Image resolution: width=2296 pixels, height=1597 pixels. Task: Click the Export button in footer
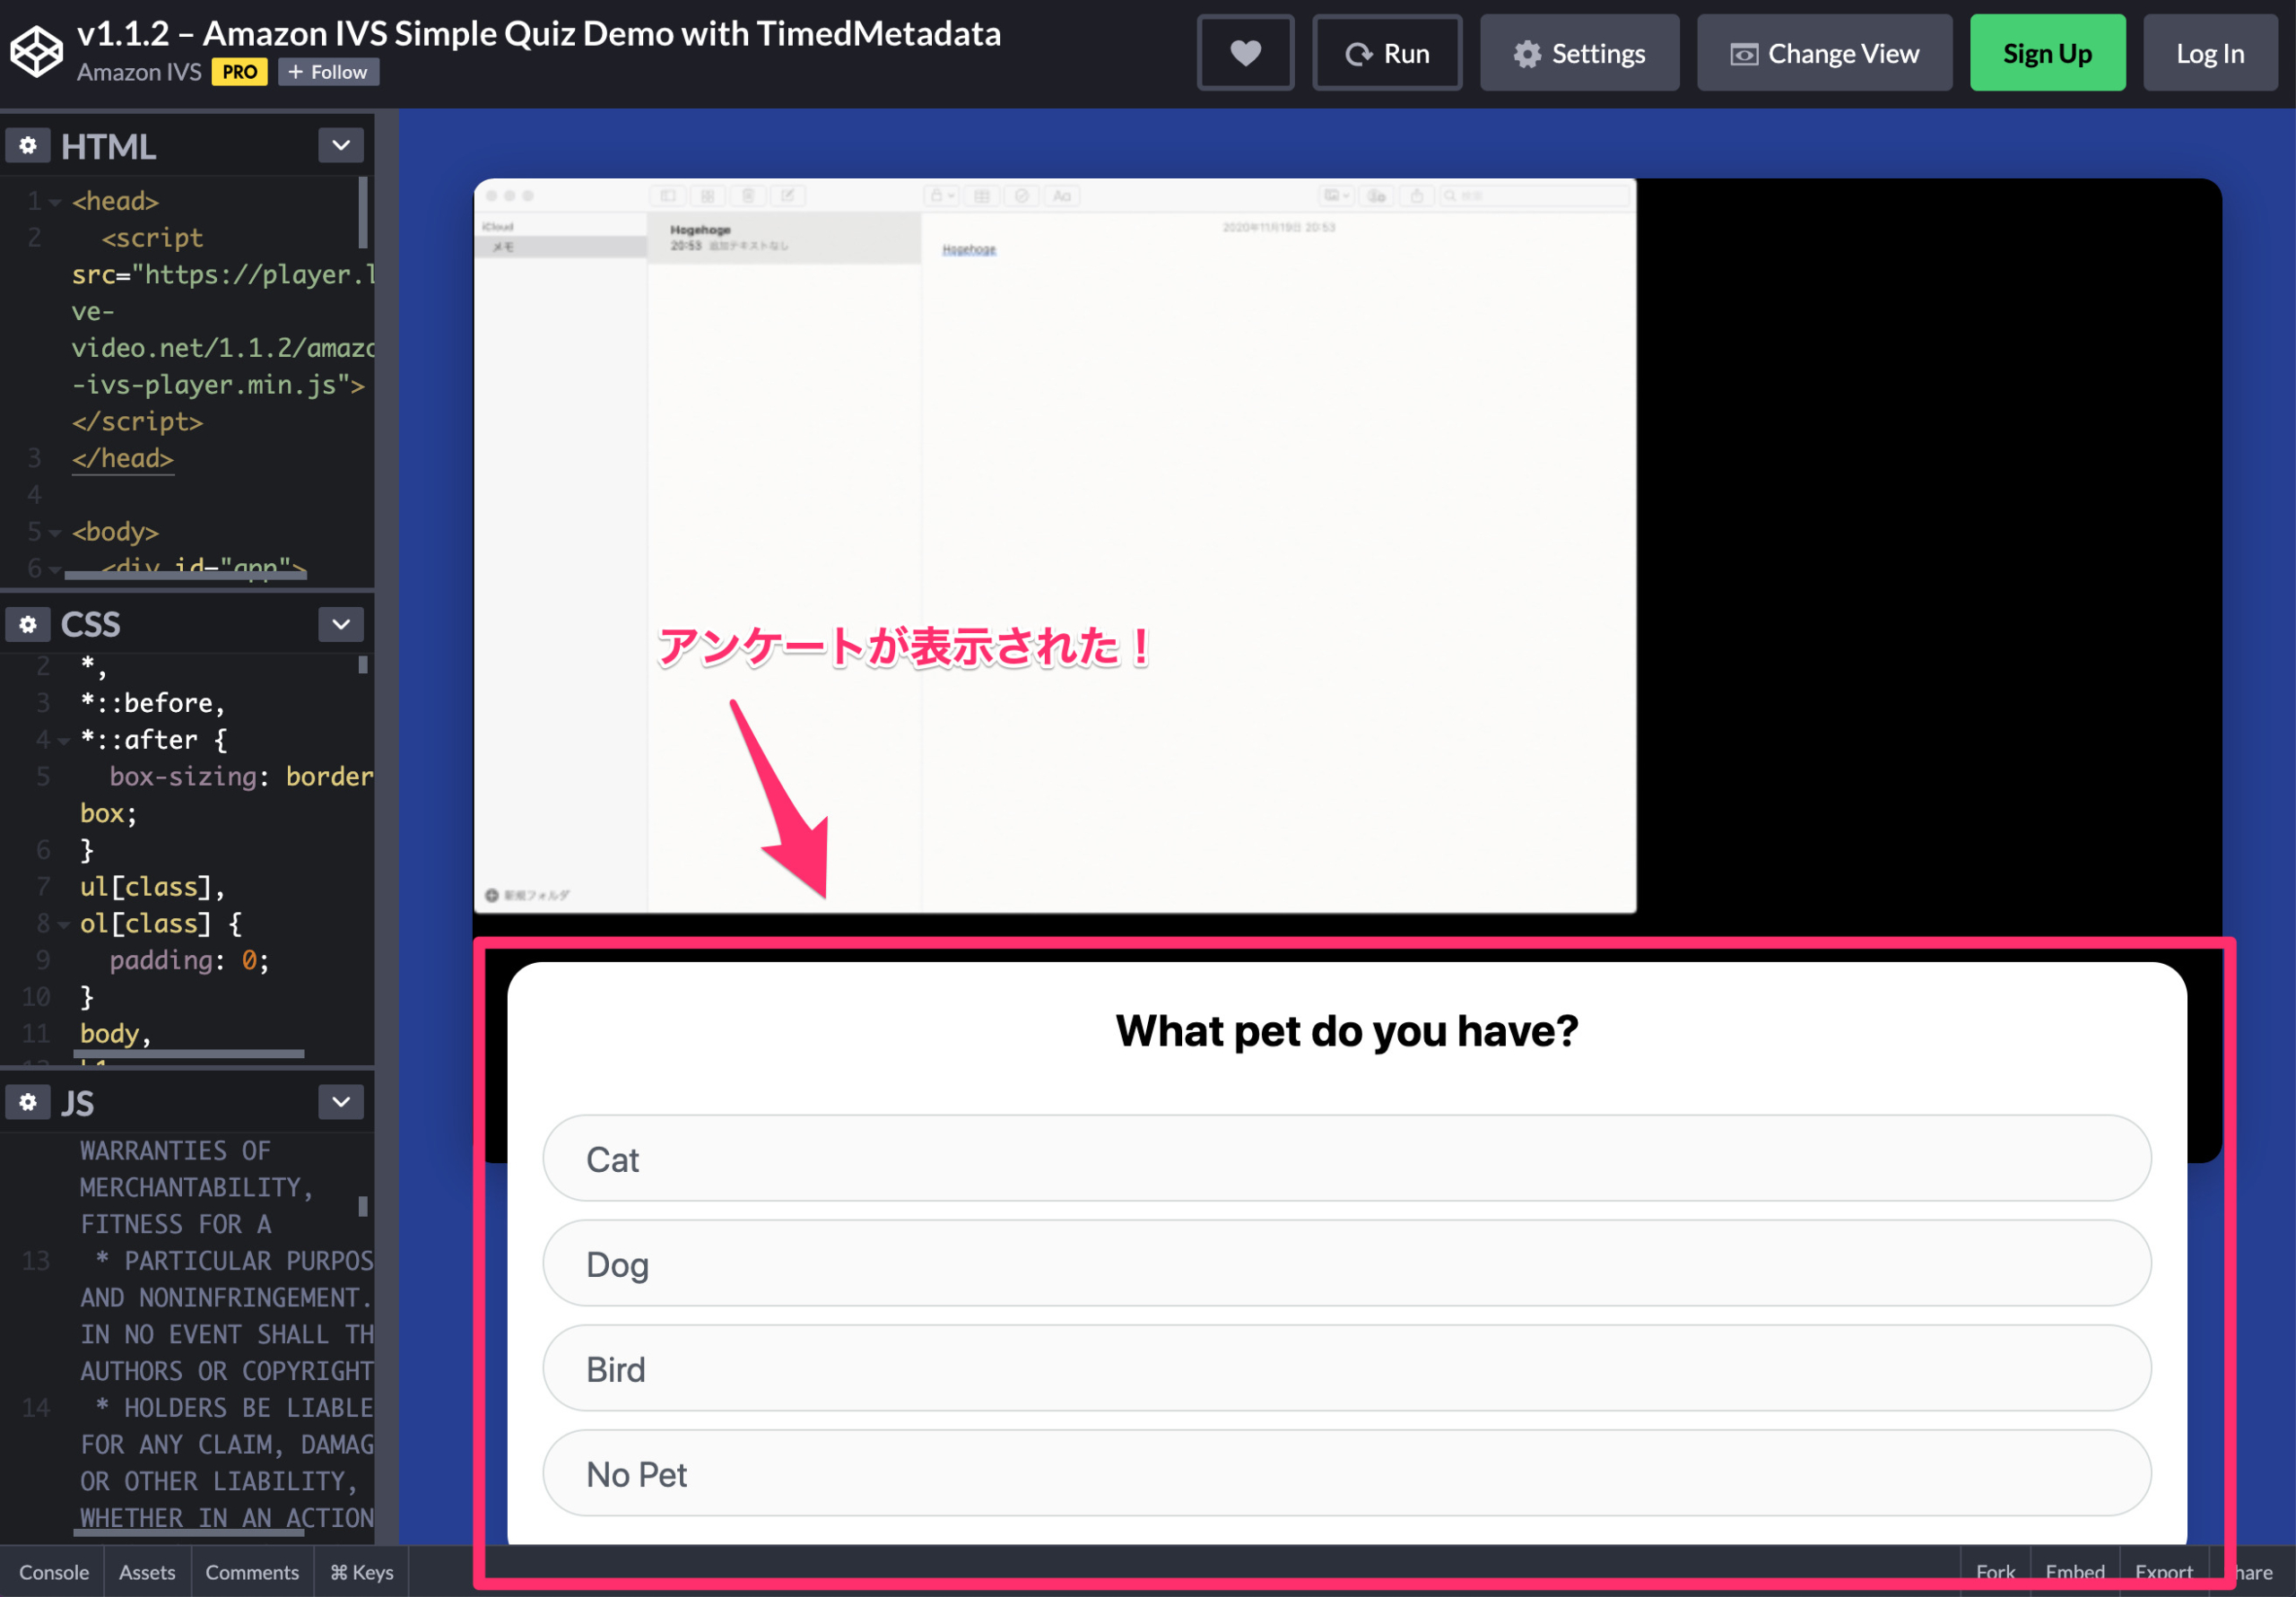pyautogui.click(x=2164, y=1572)
